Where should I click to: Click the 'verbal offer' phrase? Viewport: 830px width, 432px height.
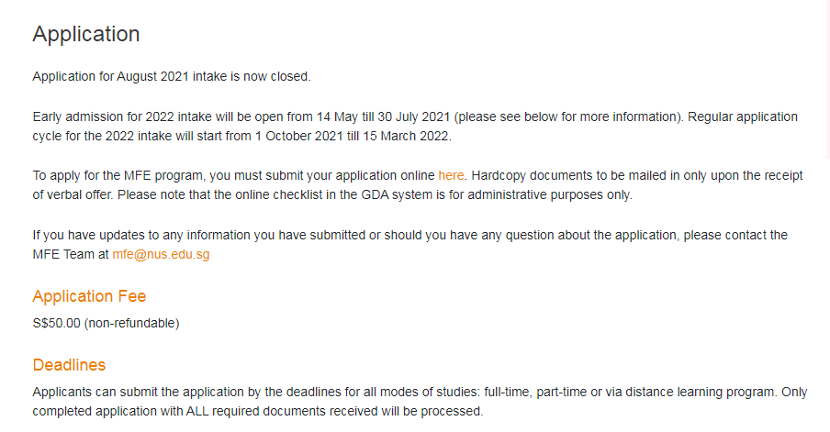point(79,194)
